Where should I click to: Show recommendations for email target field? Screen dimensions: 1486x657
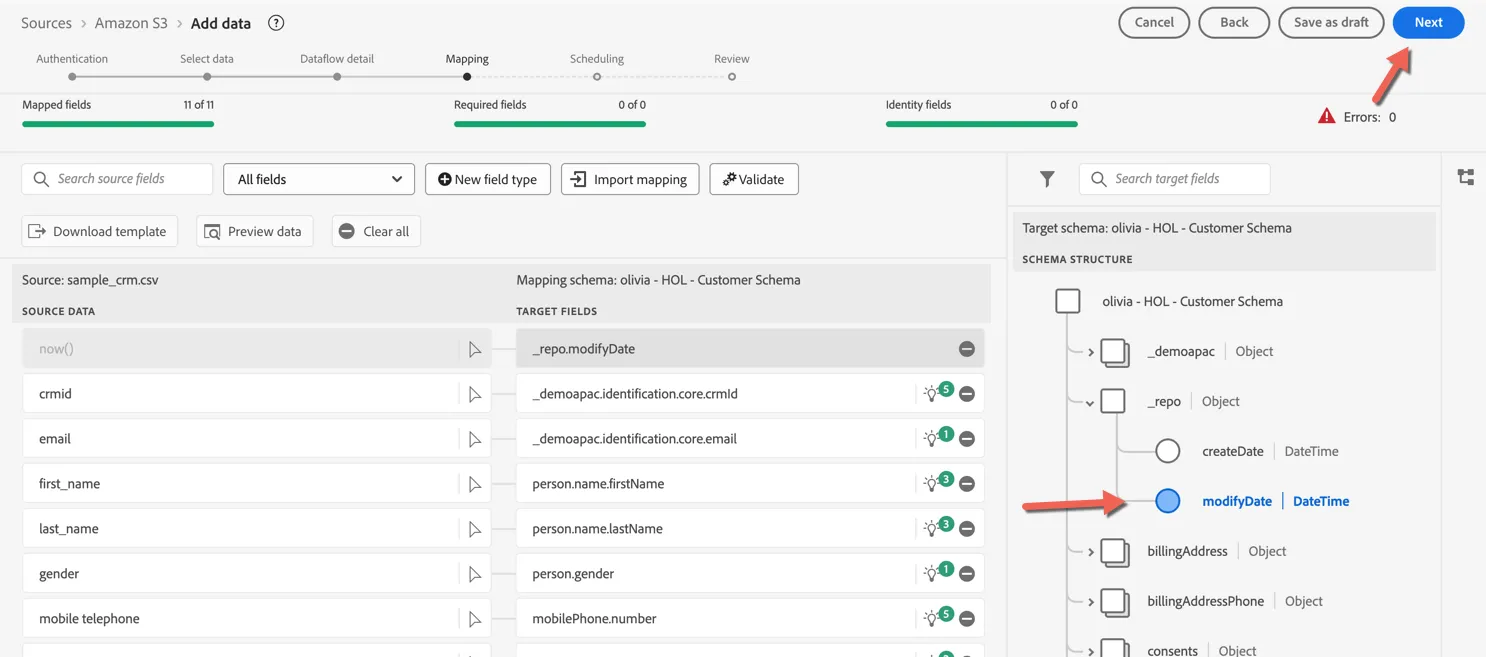pyautogui.click(x=937, y=437)
